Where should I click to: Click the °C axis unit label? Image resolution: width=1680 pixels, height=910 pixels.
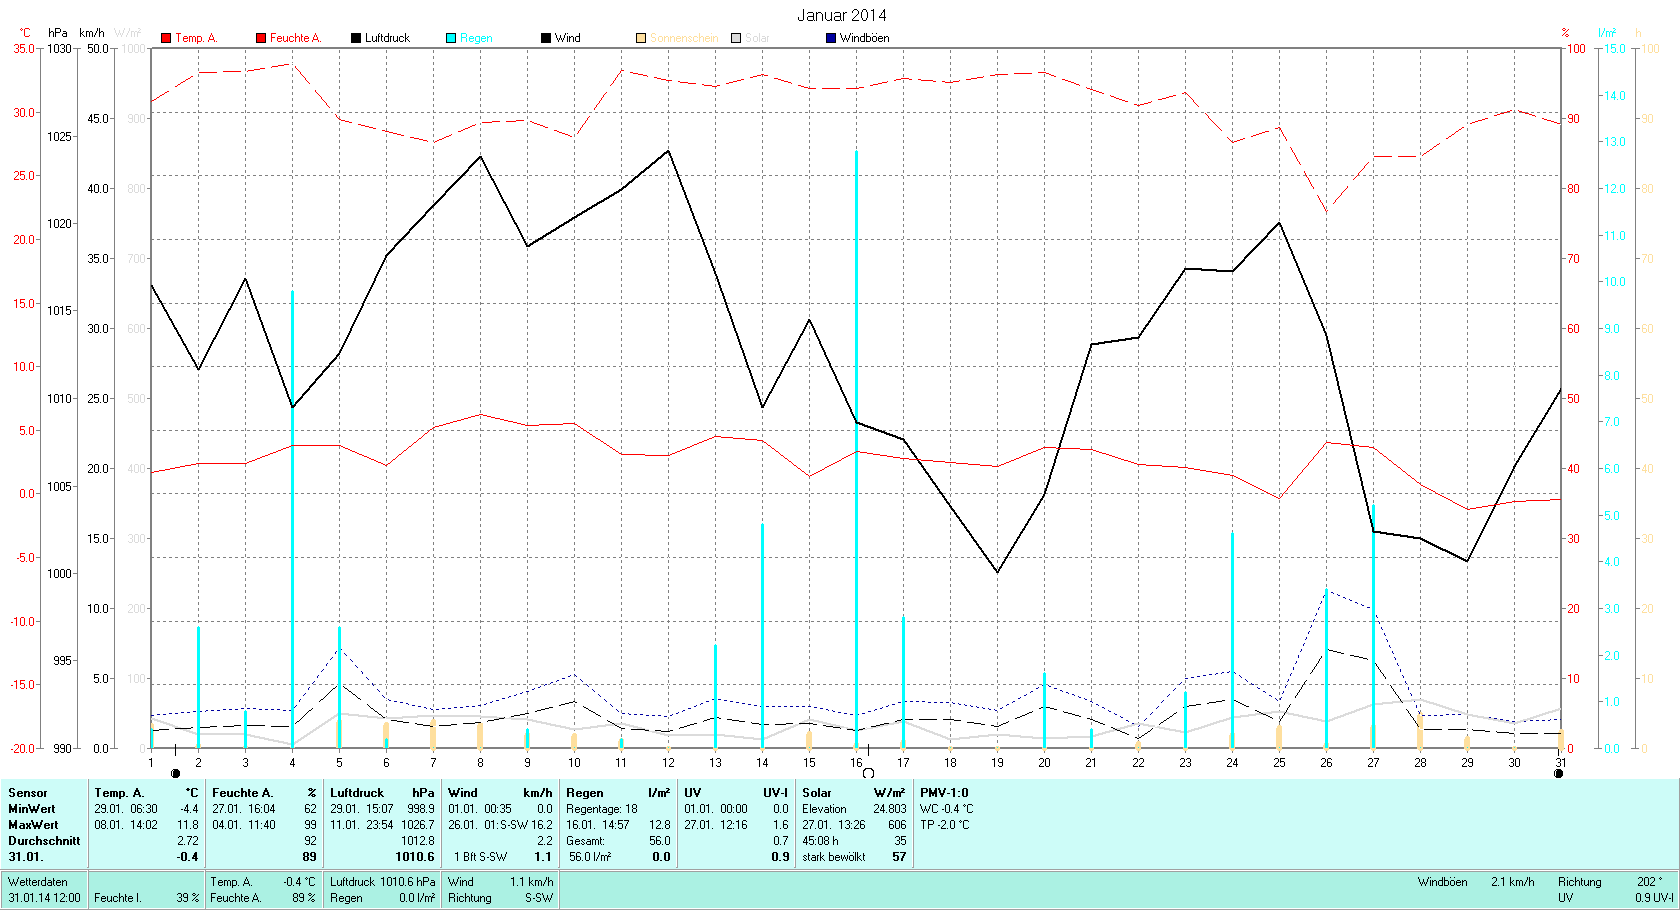click(x=25, y=33)
